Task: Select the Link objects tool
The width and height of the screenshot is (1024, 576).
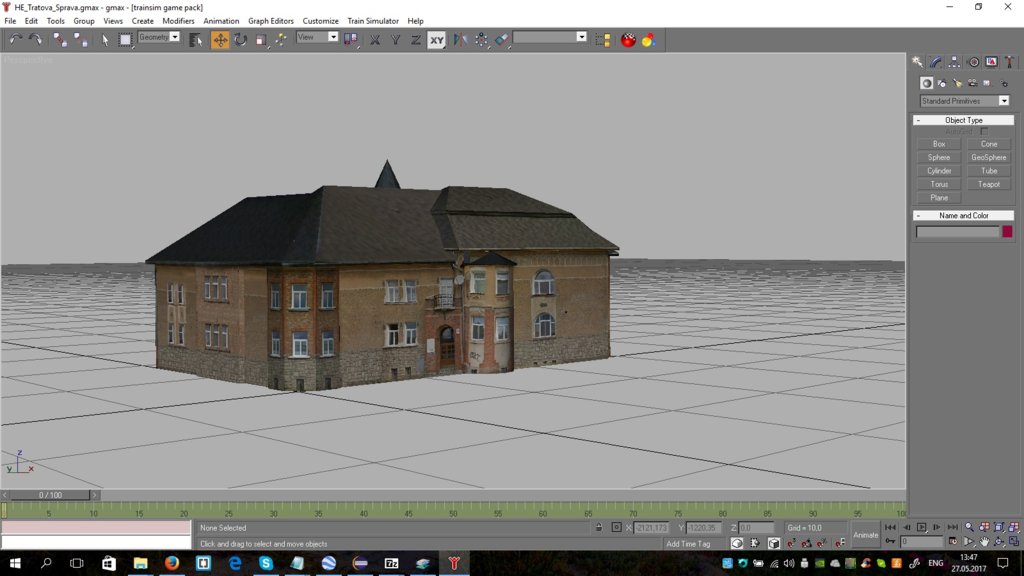Action: coord(59,40)
